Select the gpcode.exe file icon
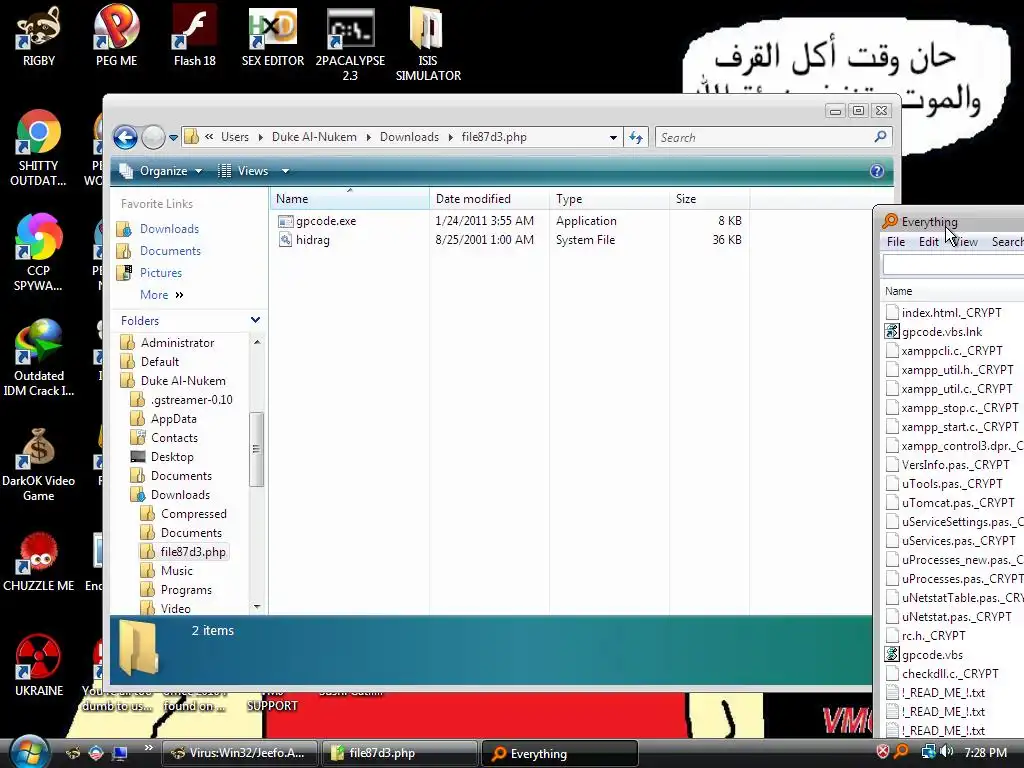 285,221
